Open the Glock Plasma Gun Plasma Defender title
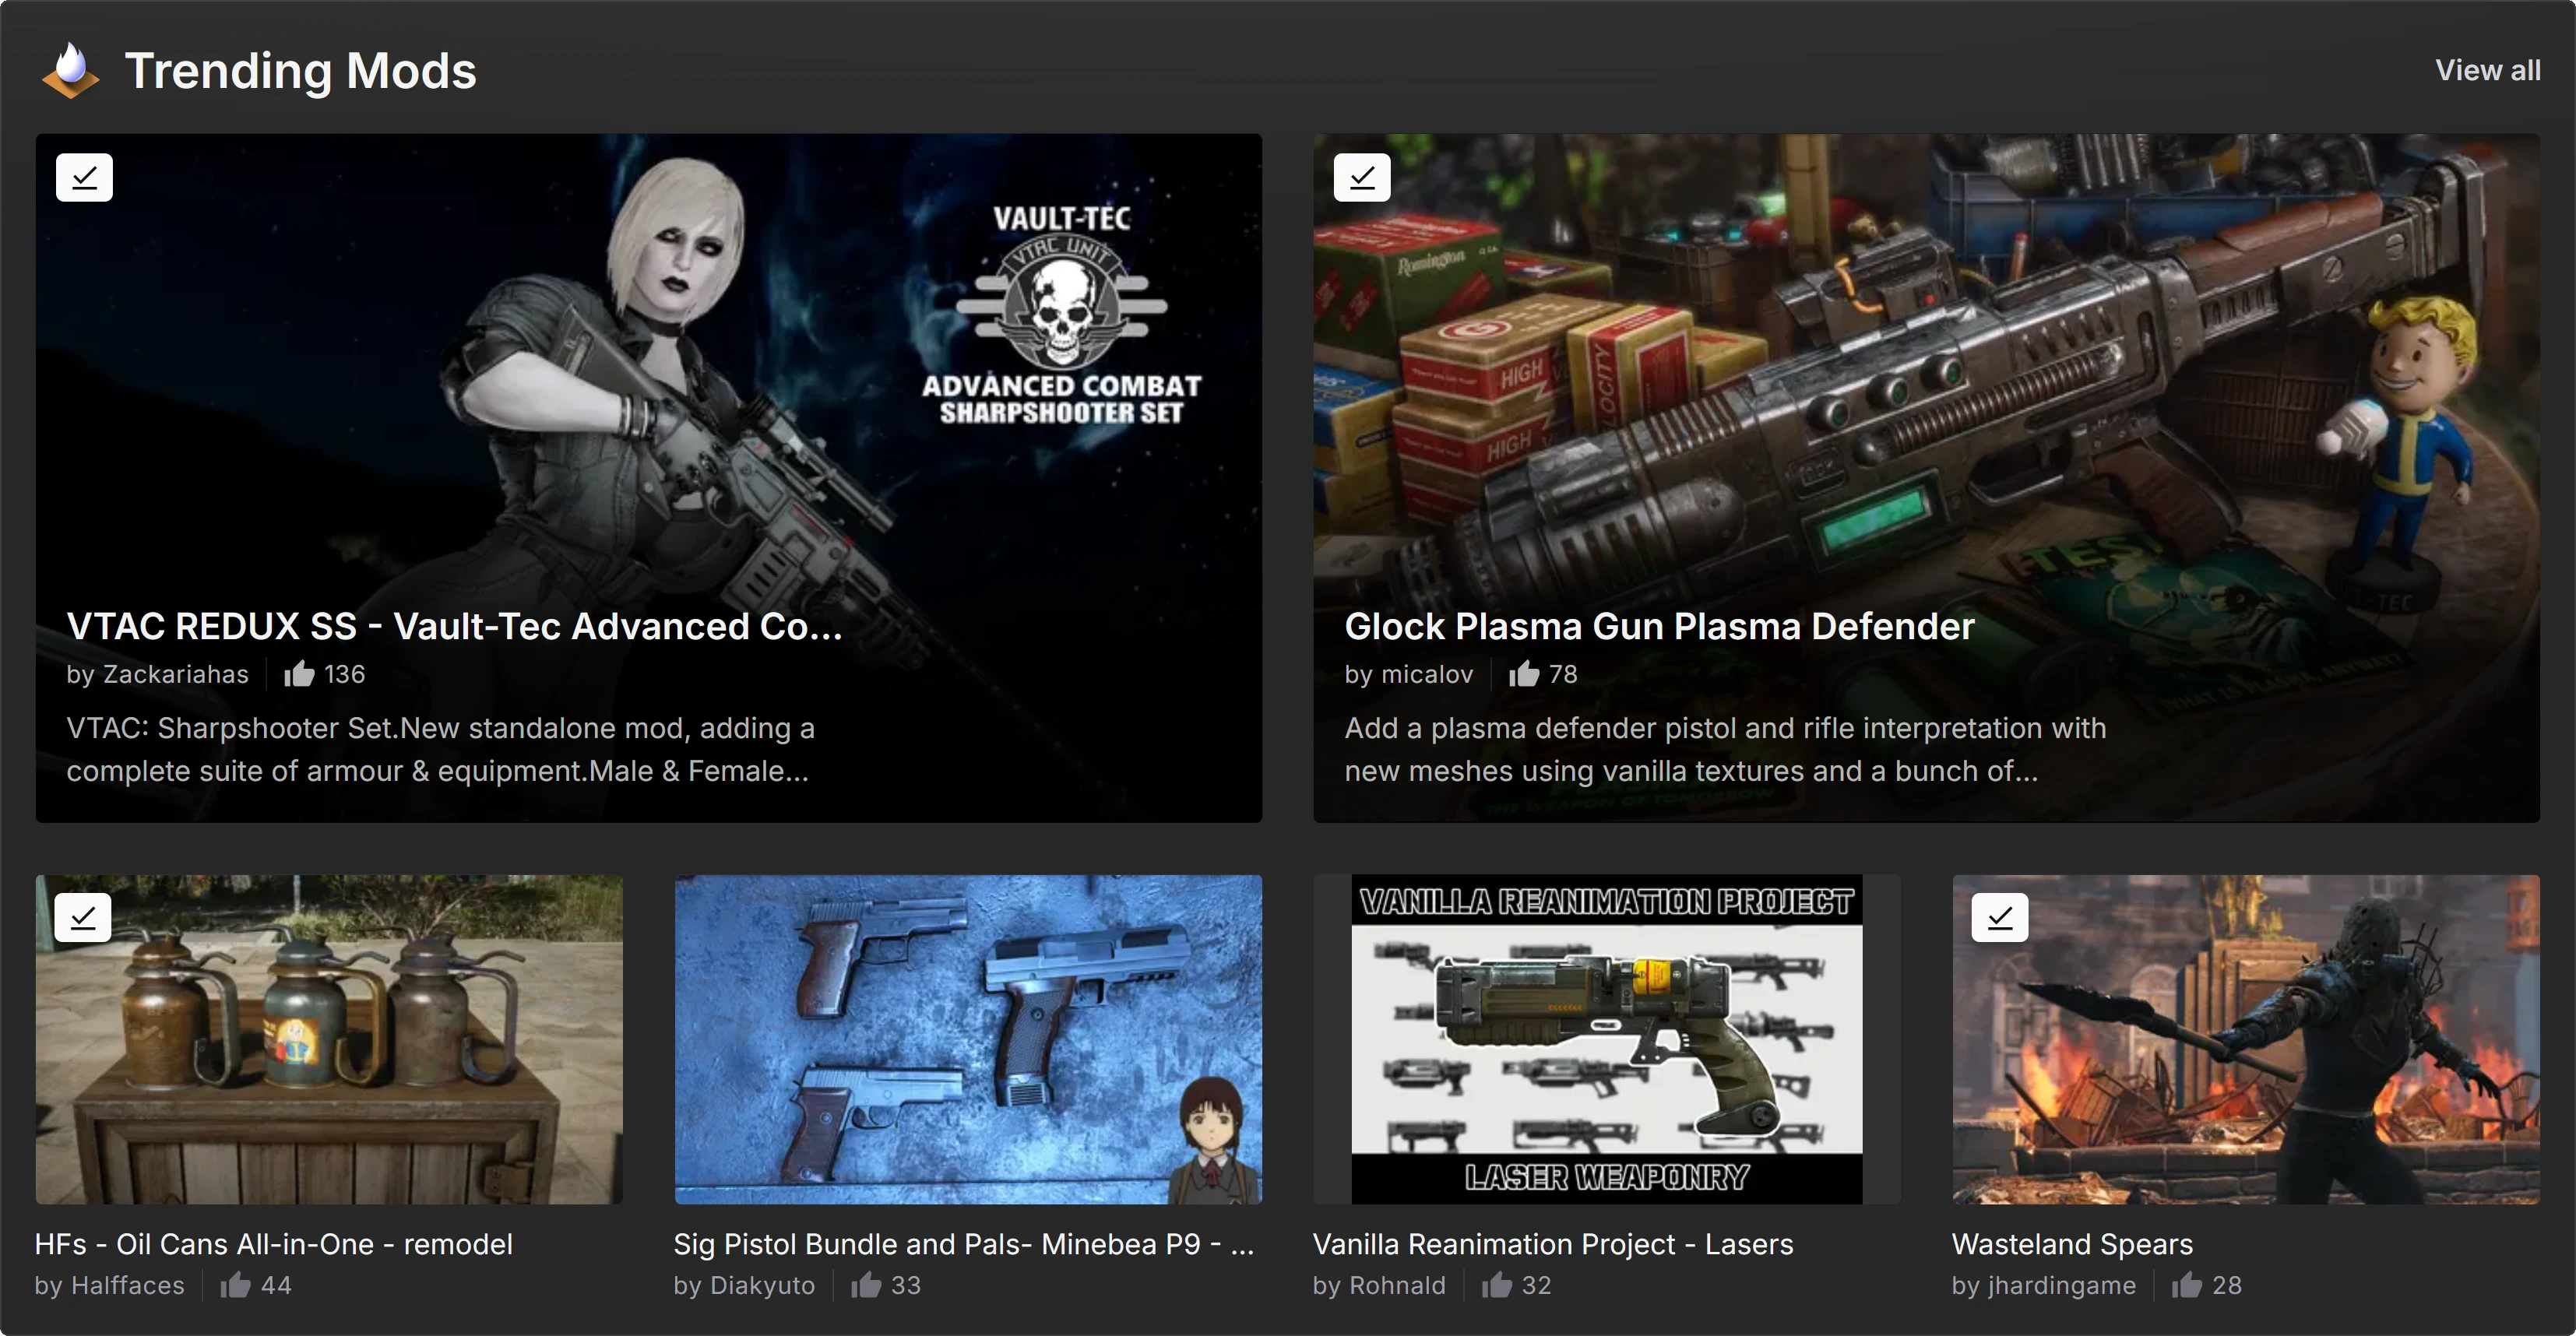This screenshot has width=2576, height=1336. pos(1659,626)
